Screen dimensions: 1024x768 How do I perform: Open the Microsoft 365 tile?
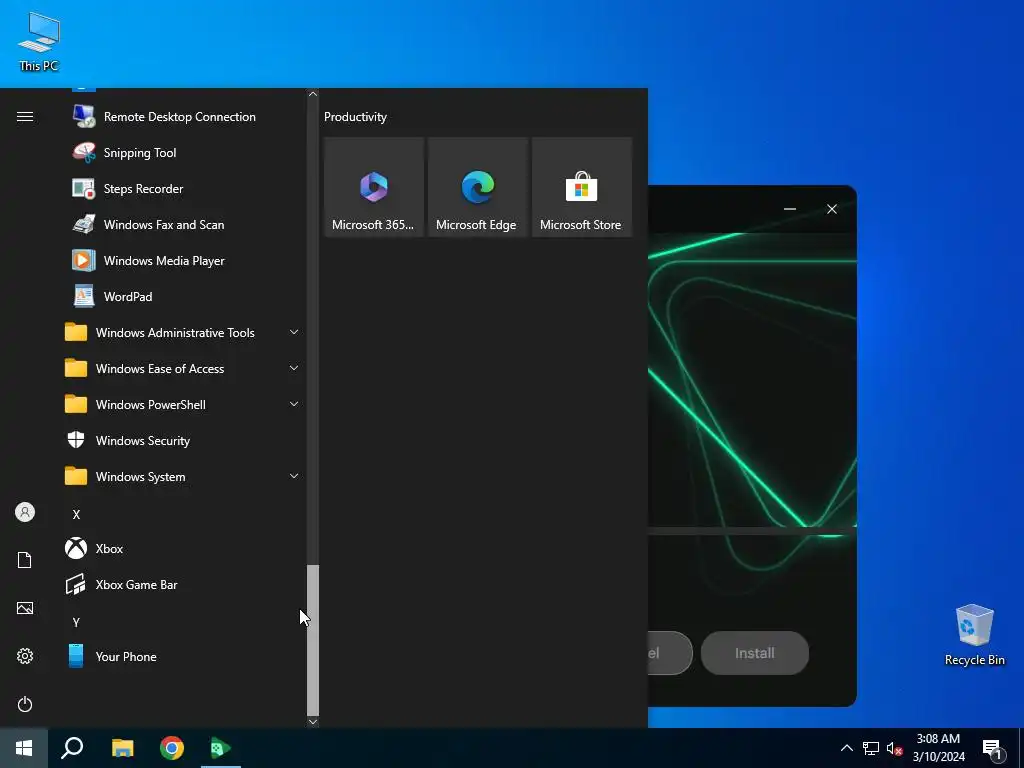[374, 187]
